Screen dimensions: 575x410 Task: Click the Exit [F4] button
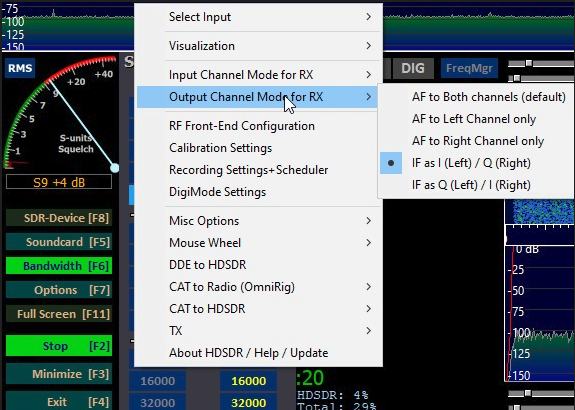point(59,402)
